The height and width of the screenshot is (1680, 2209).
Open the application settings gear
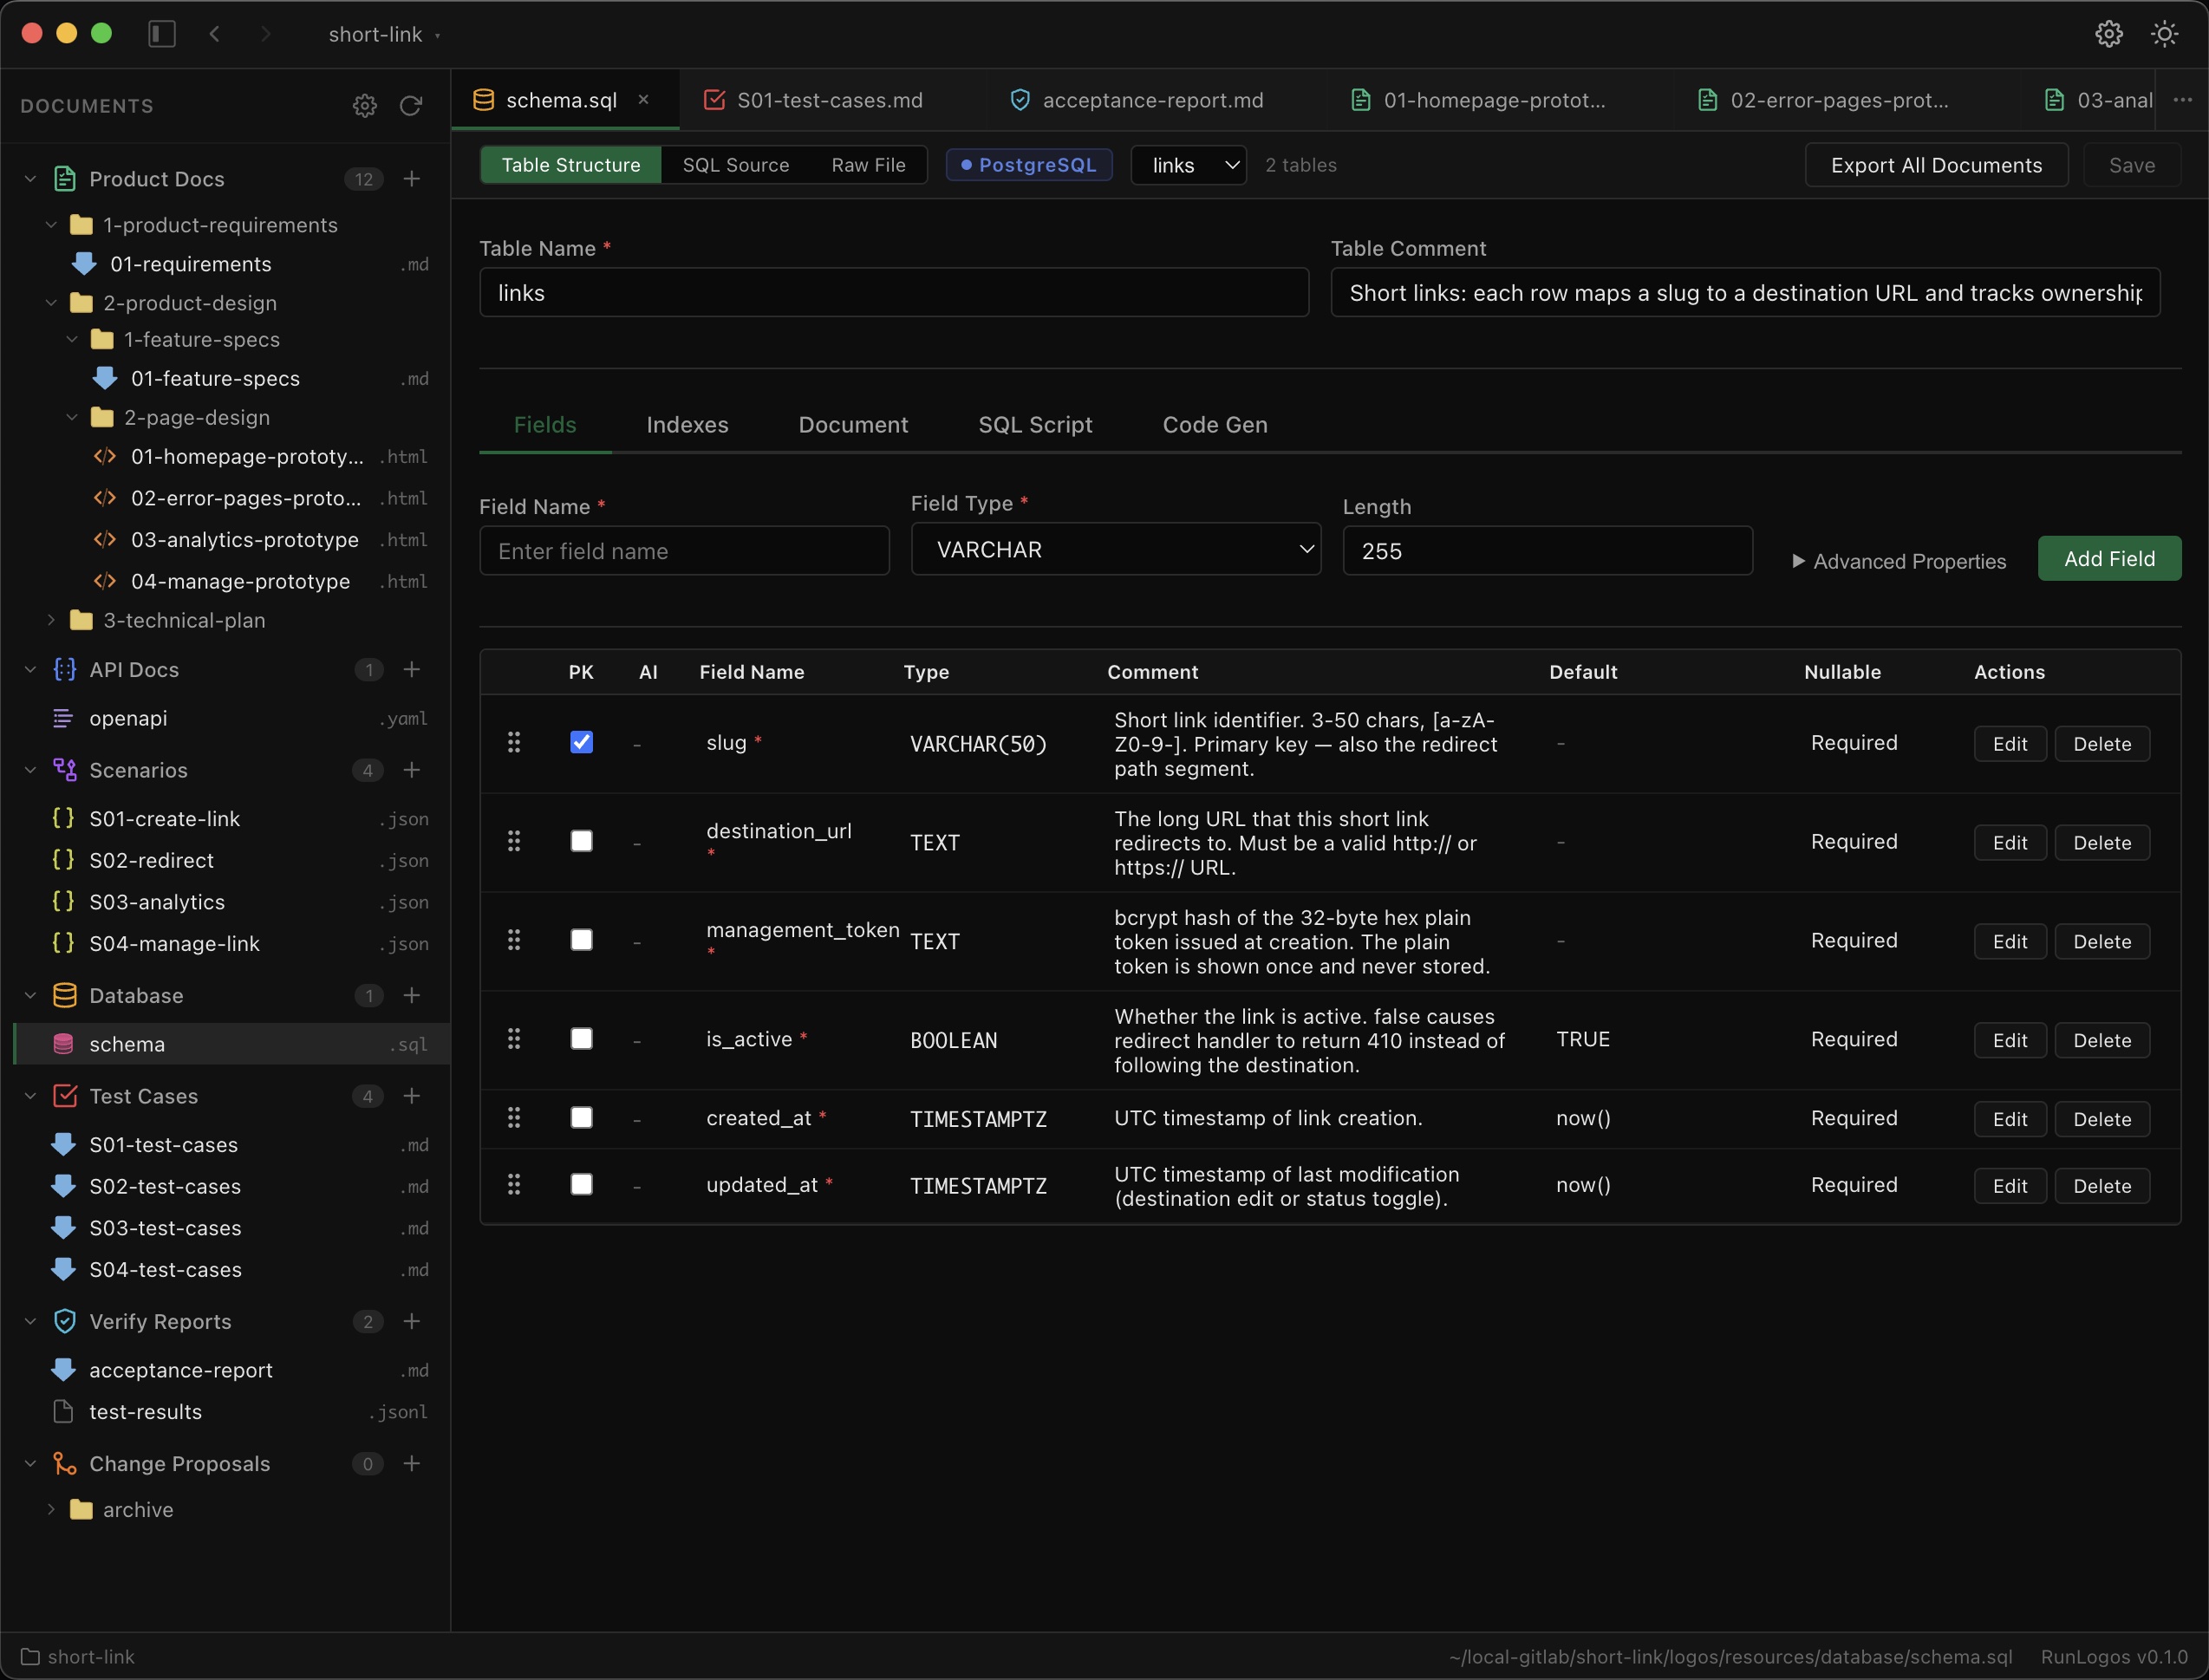click(2108, 33)
